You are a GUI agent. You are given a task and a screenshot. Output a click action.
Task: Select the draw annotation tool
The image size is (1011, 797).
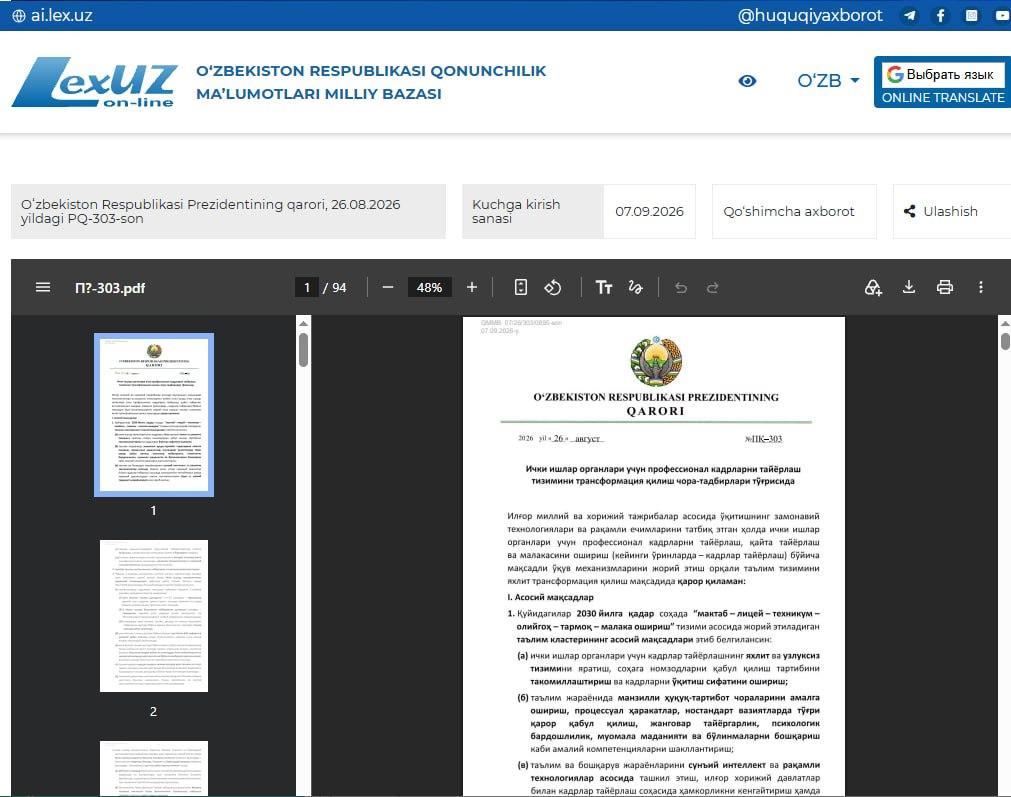[x=635, y=287]
